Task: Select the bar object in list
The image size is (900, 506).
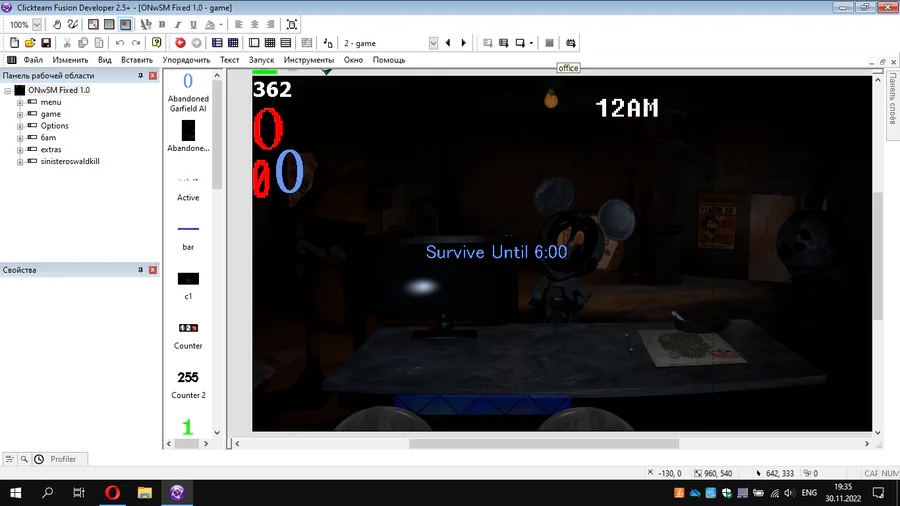Action: pos(188,238)
